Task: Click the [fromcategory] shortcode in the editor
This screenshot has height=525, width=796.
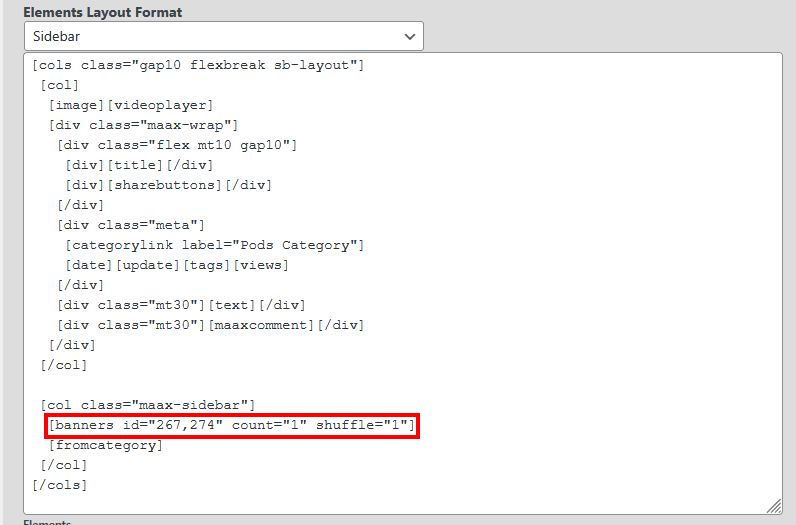Action: coord(106,445)
